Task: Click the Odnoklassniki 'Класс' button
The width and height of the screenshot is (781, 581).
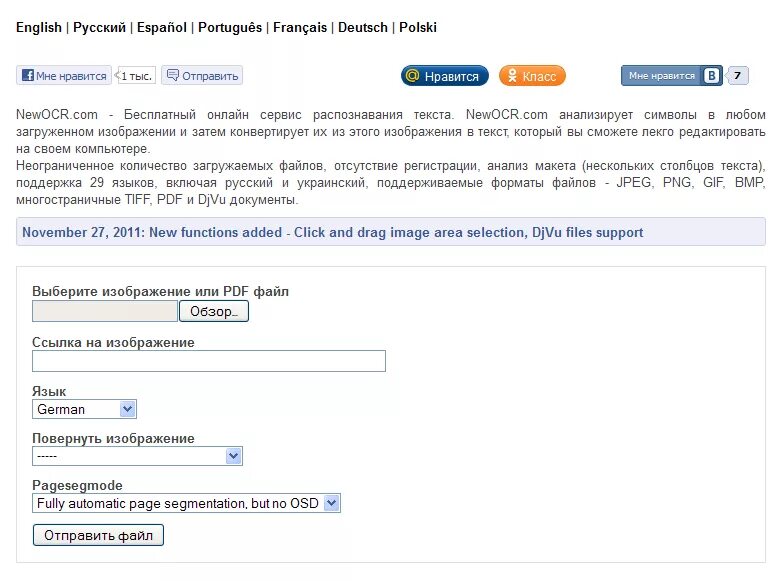Action: (x=532, y=76)
